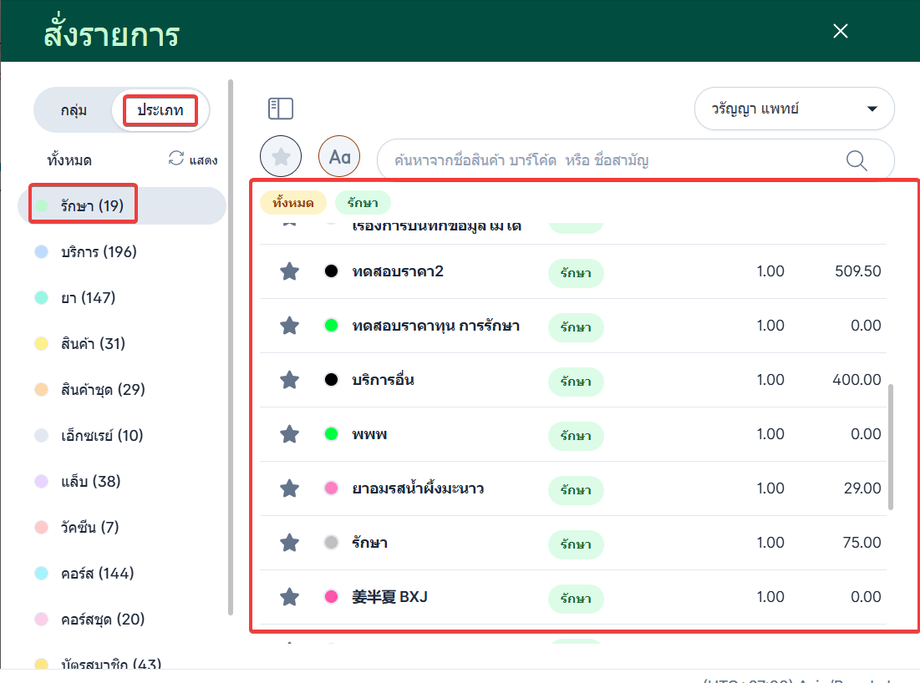Focus the product name or barcode search field
The image size is (920, 683).
[x=635, y=160]
